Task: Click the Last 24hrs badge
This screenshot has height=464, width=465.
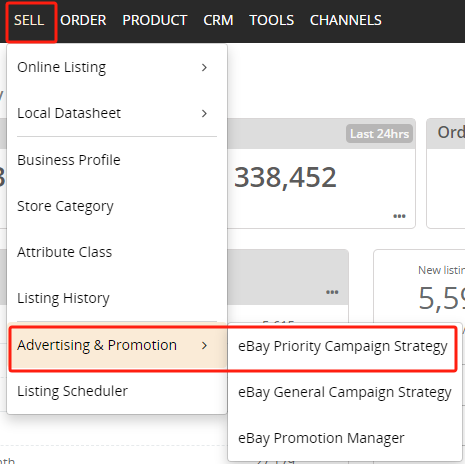Action: [x=379, y=134]
